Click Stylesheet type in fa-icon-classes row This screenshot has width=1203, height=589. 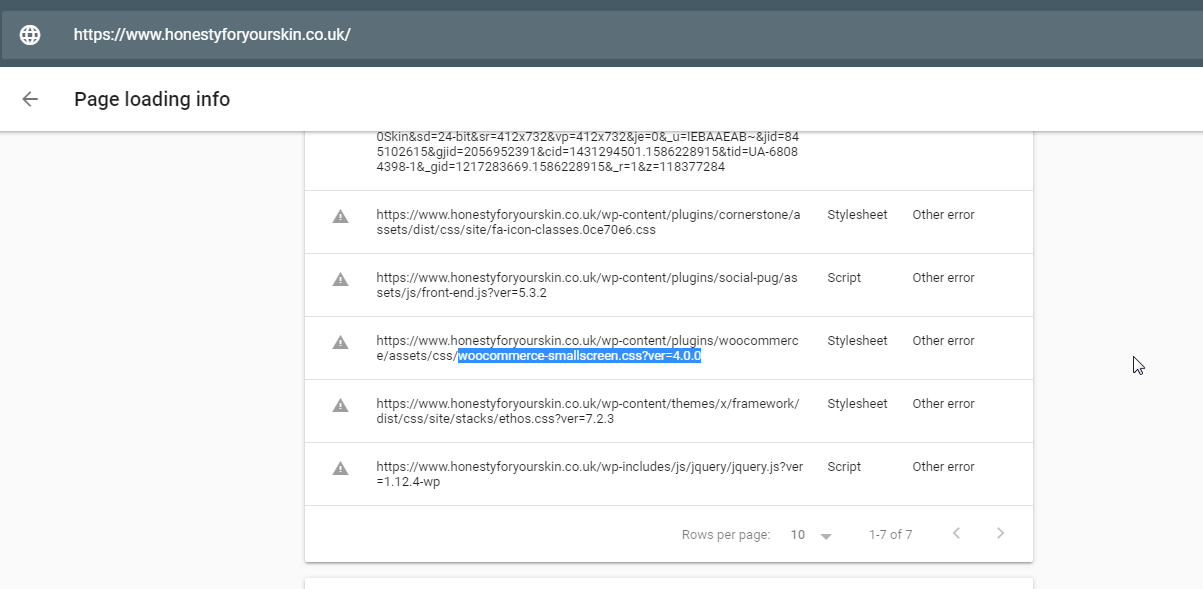tap(857, 215)
